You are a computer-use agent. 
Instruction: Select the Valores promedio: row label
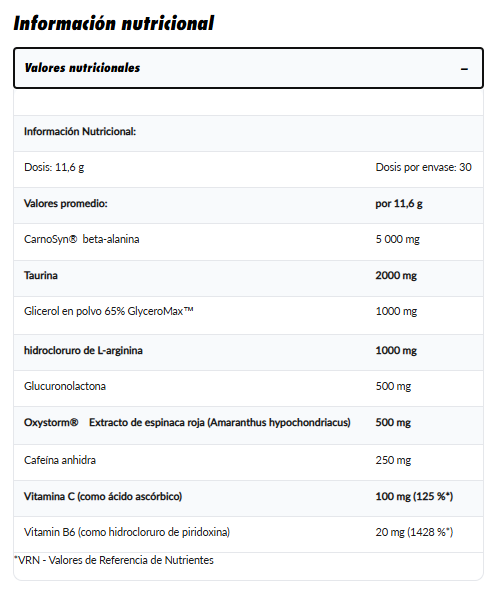[66, 203]
